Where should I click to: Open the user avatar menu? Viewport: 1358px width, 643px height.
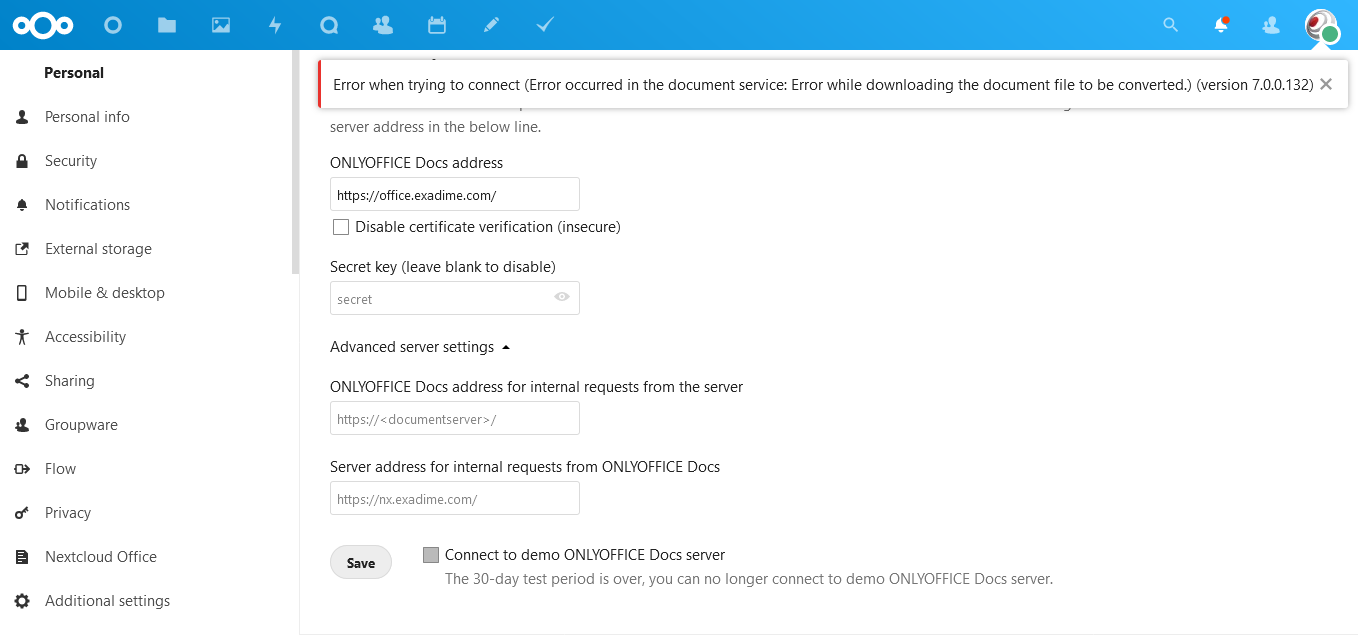(1322, 25)
